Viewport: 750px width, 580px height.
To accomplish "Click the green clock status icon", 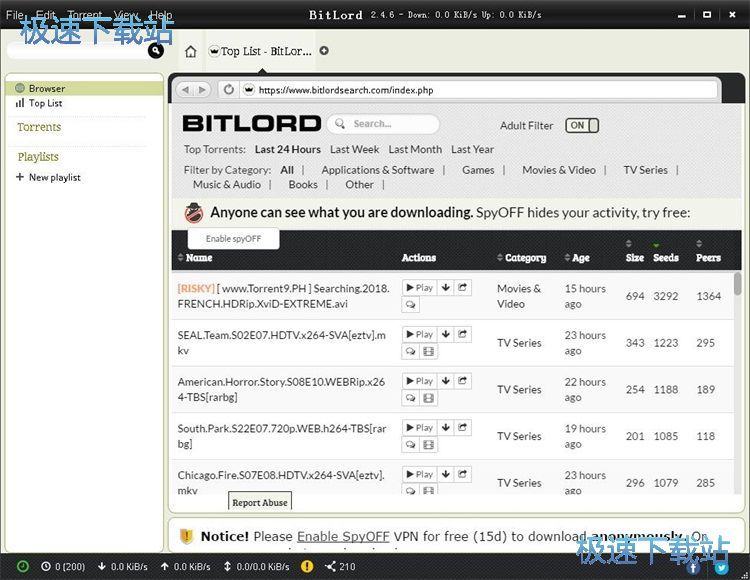I will click(x=22, y=567).
